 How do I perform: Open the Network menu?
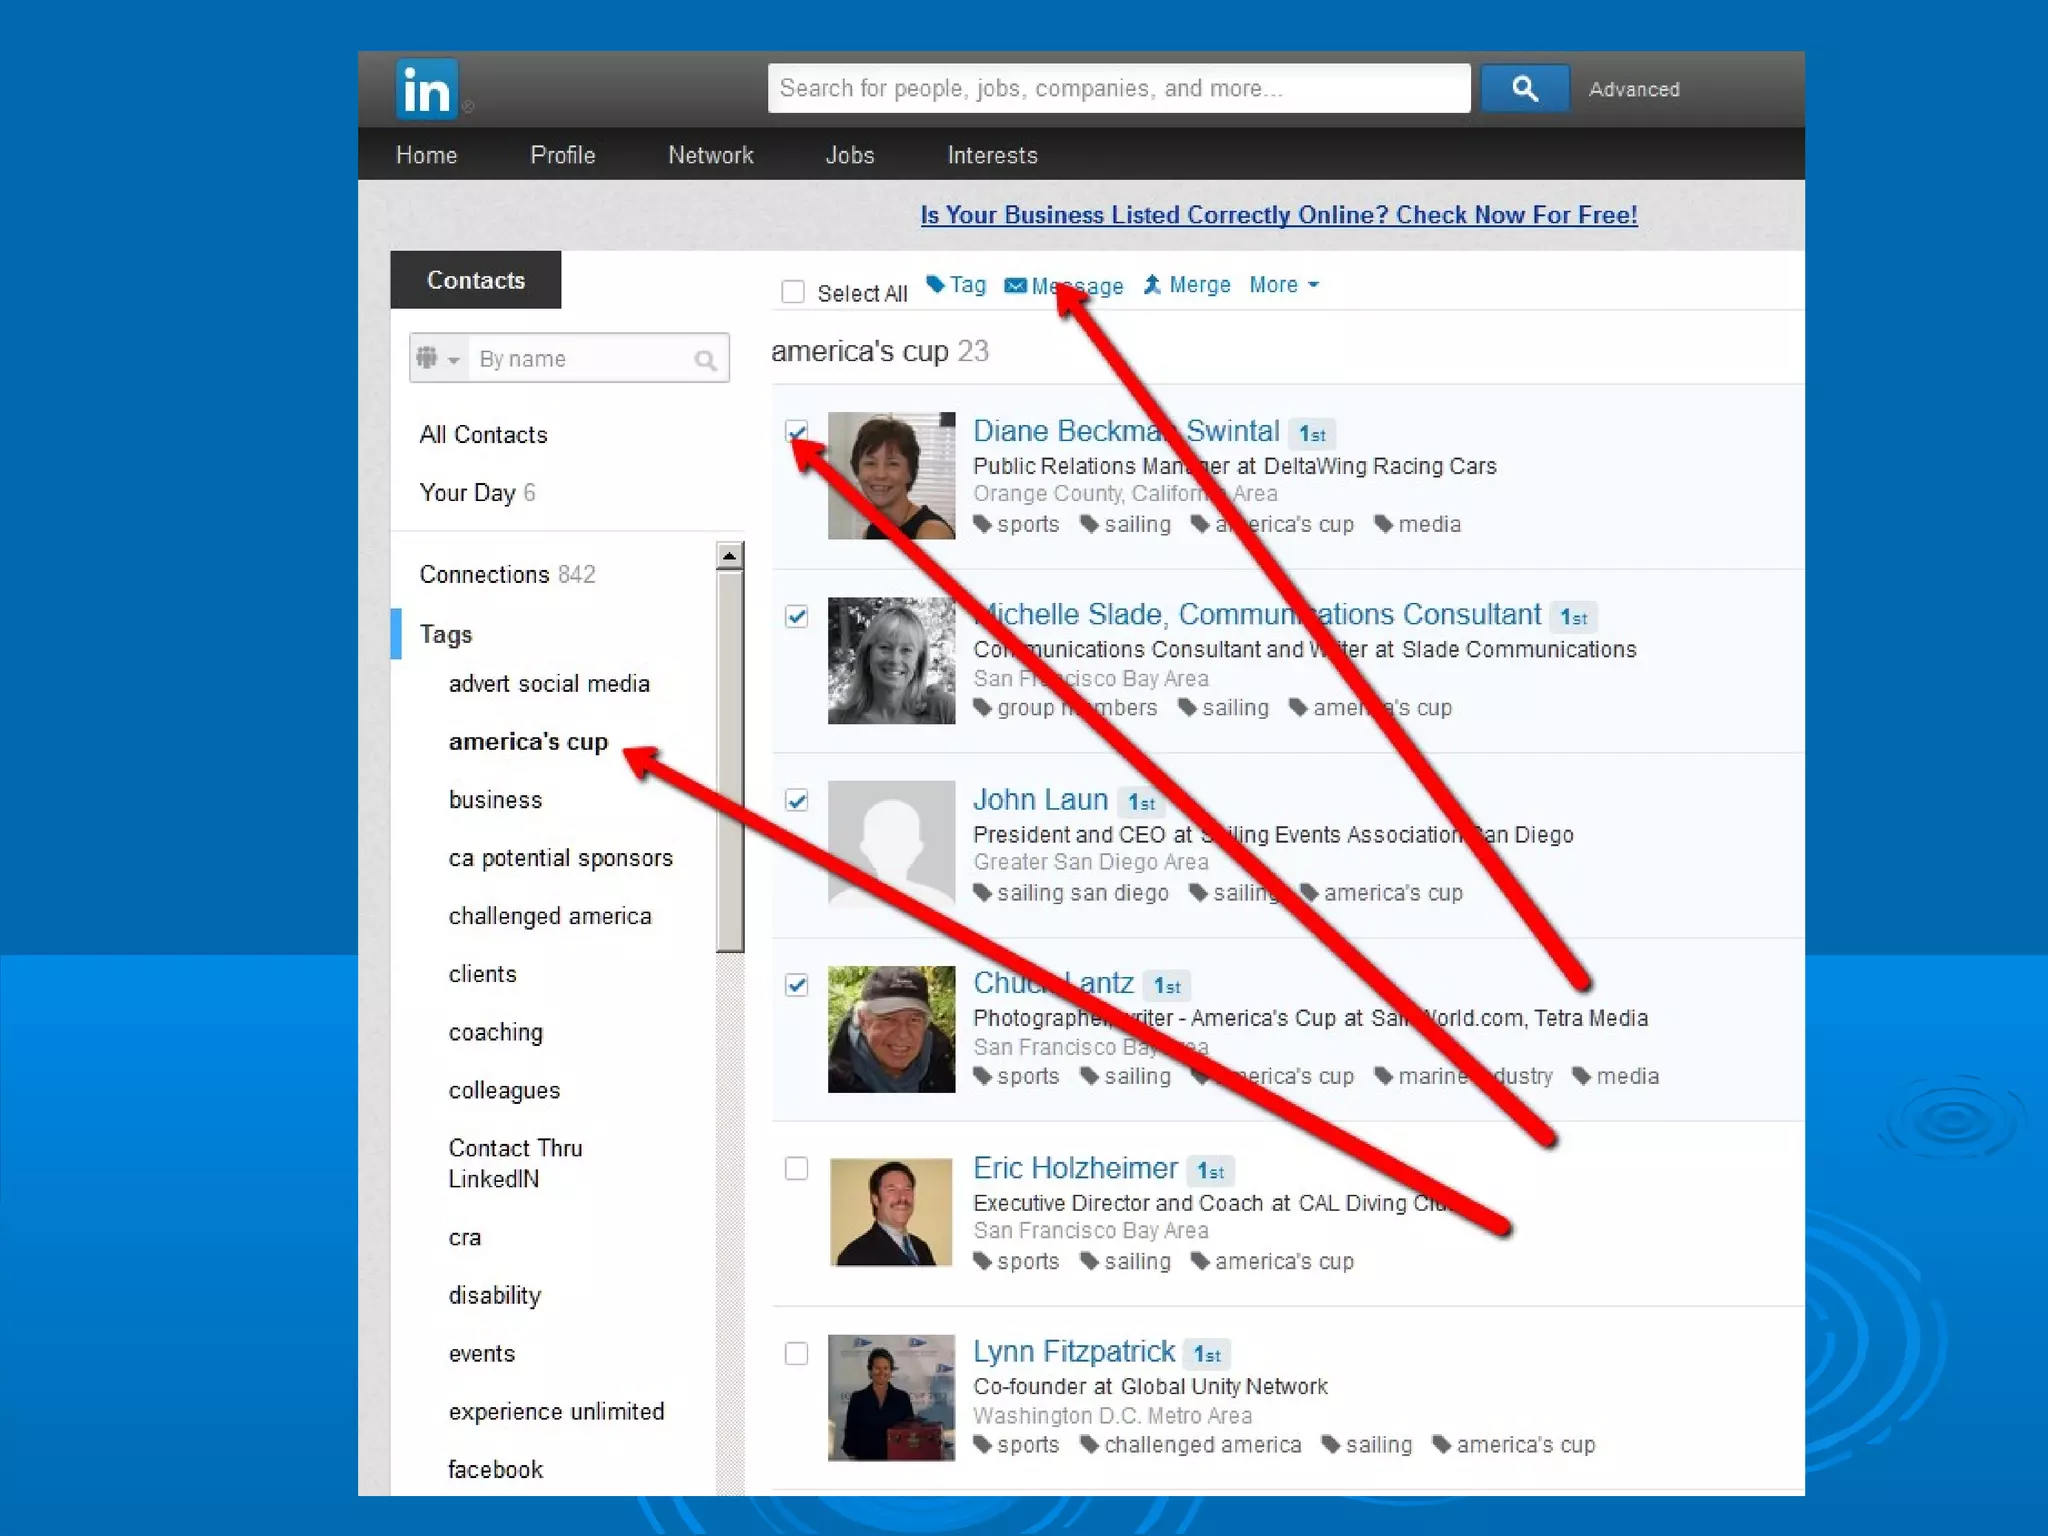[710, 155]
